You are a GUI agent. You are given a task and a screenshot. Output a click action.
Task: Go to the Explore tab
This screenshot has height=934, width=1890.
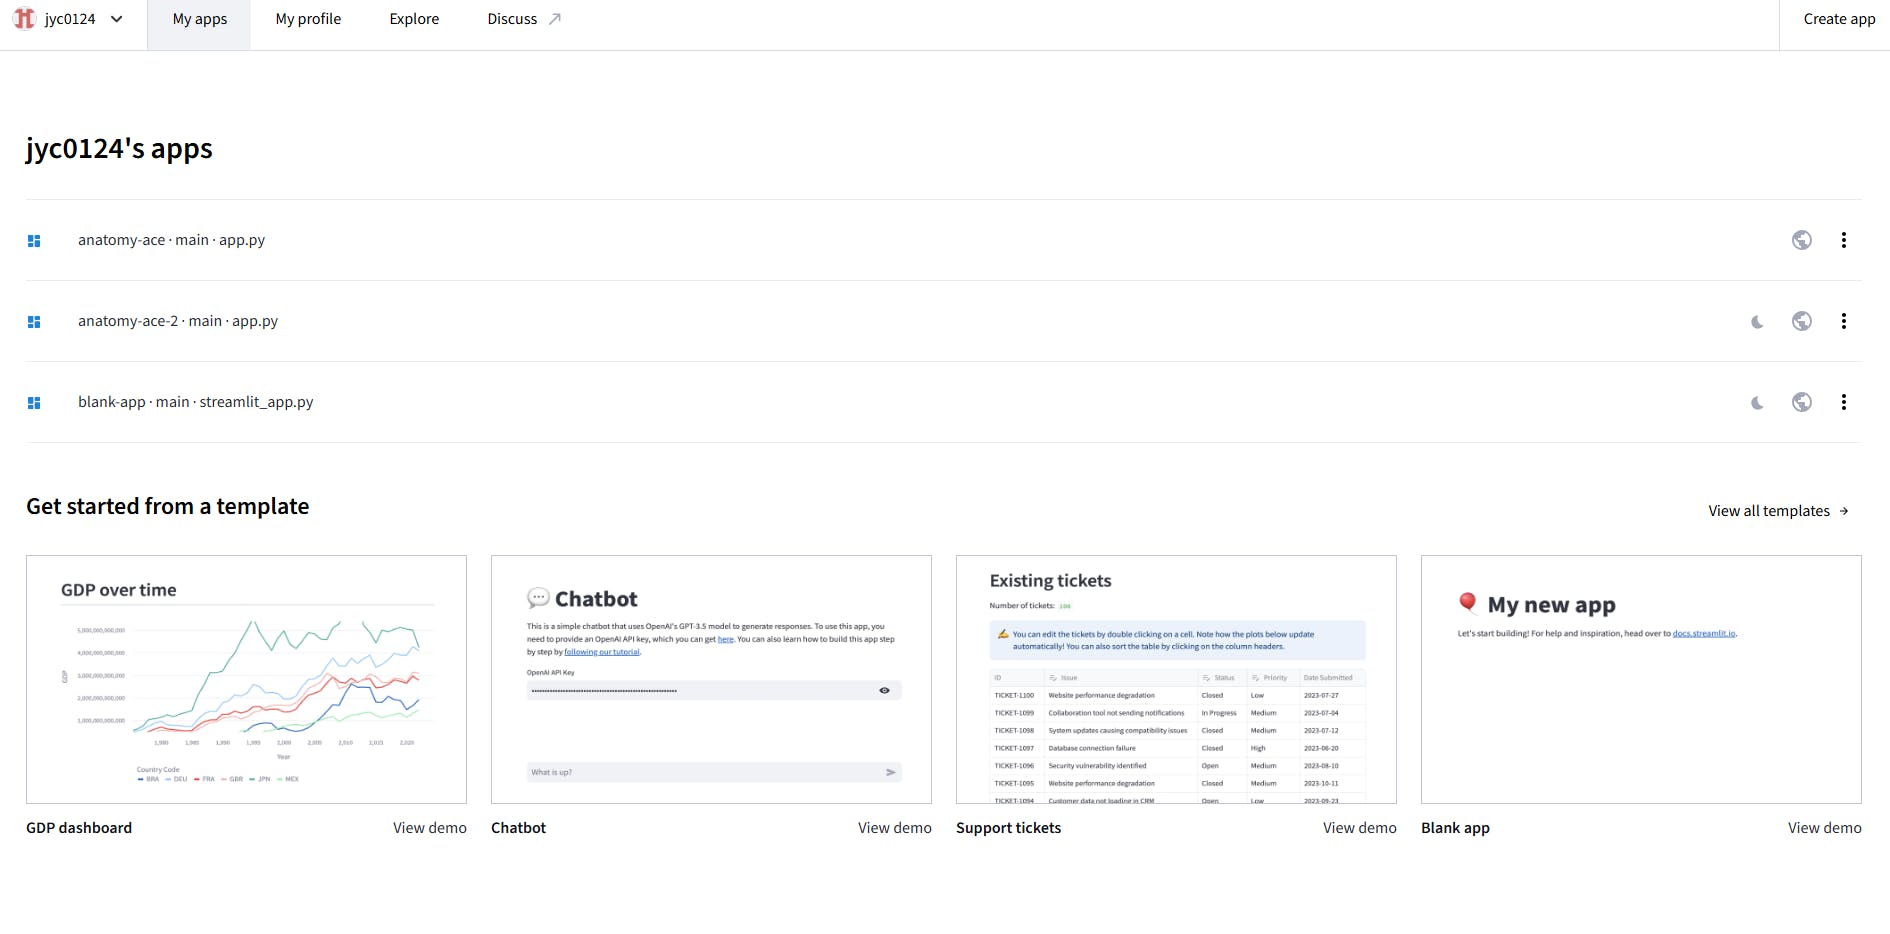[x=414, y=19]
